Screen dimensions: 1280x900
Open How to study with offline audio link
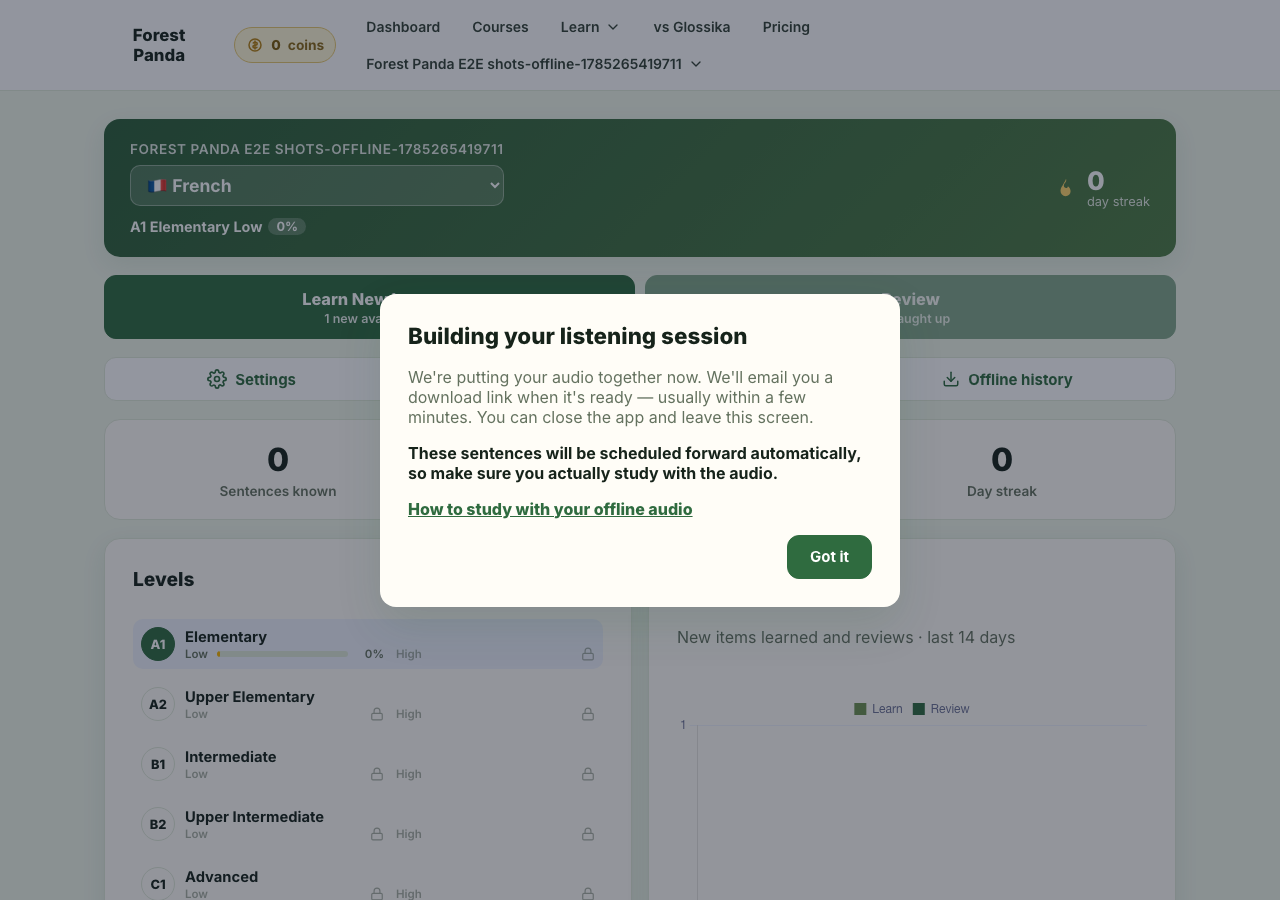click(x=550, y=509)
